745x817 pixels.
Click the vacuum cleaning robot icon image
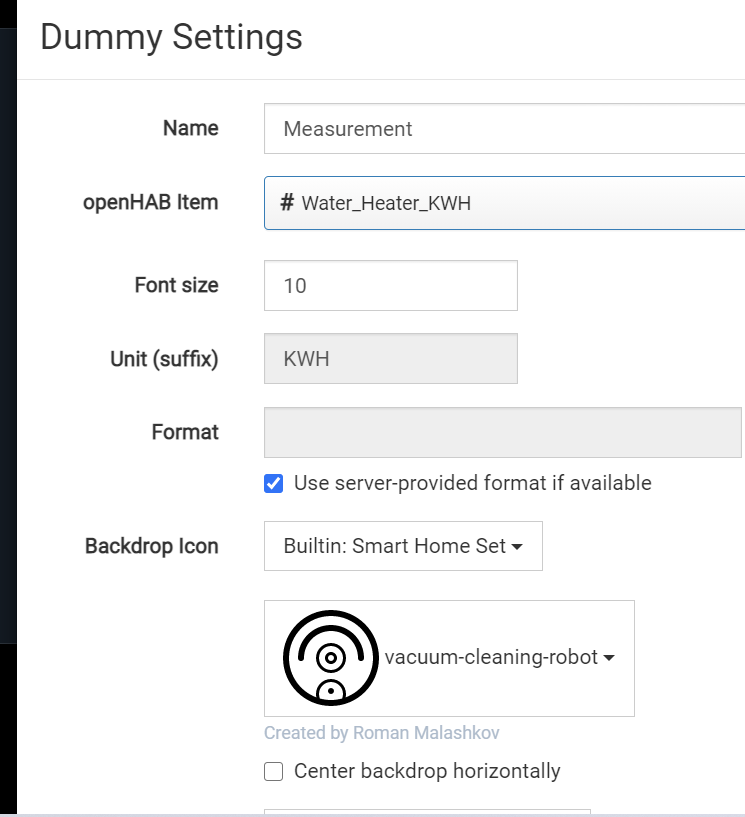[331, 657]
